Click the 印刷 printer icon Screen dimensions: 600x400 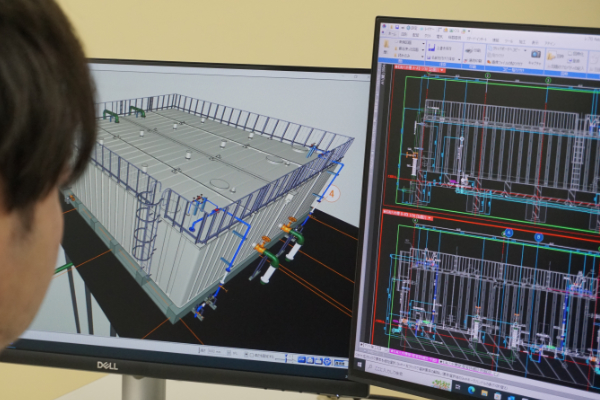(468, 51)
